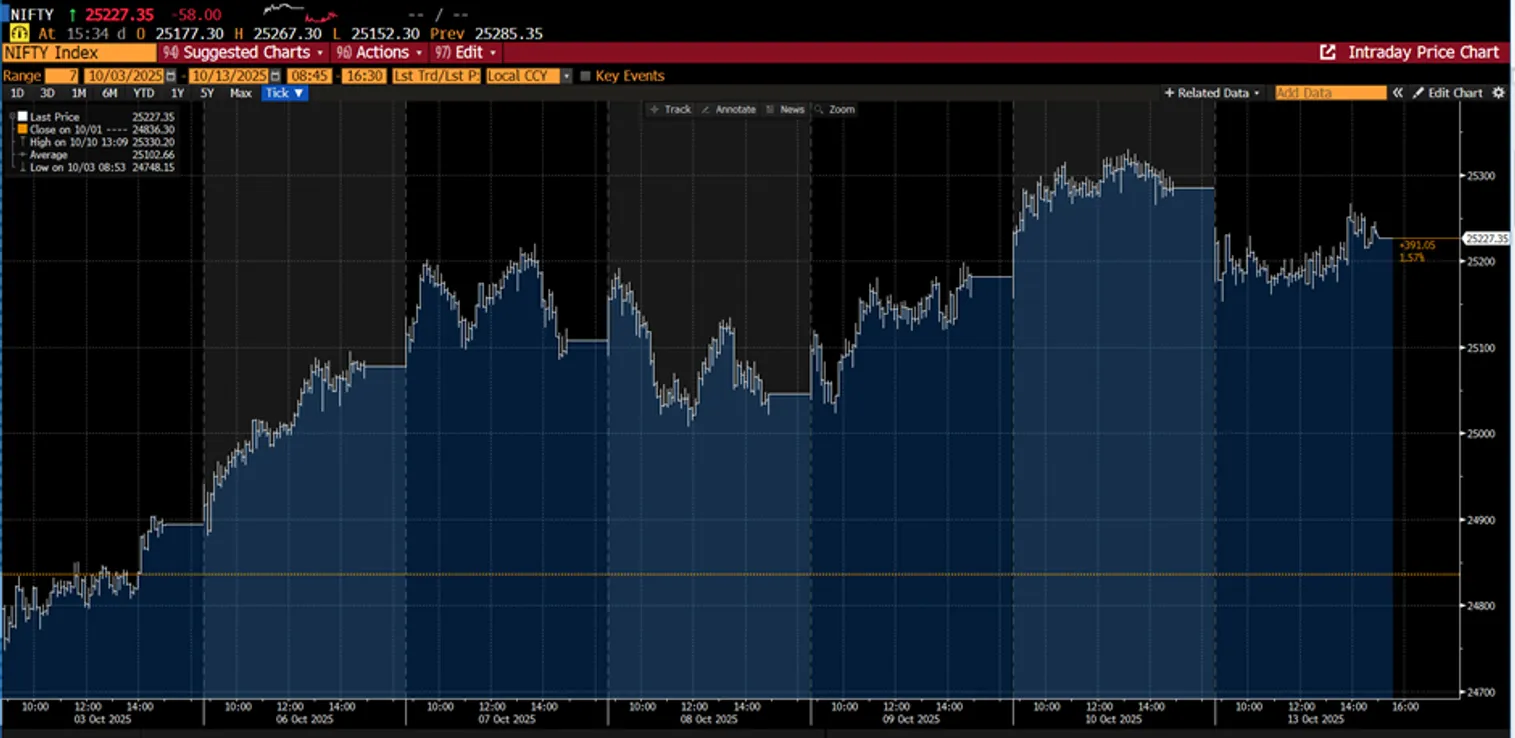
Task: Enable the Key Events checkbox
Action: [x=585, y=76]
